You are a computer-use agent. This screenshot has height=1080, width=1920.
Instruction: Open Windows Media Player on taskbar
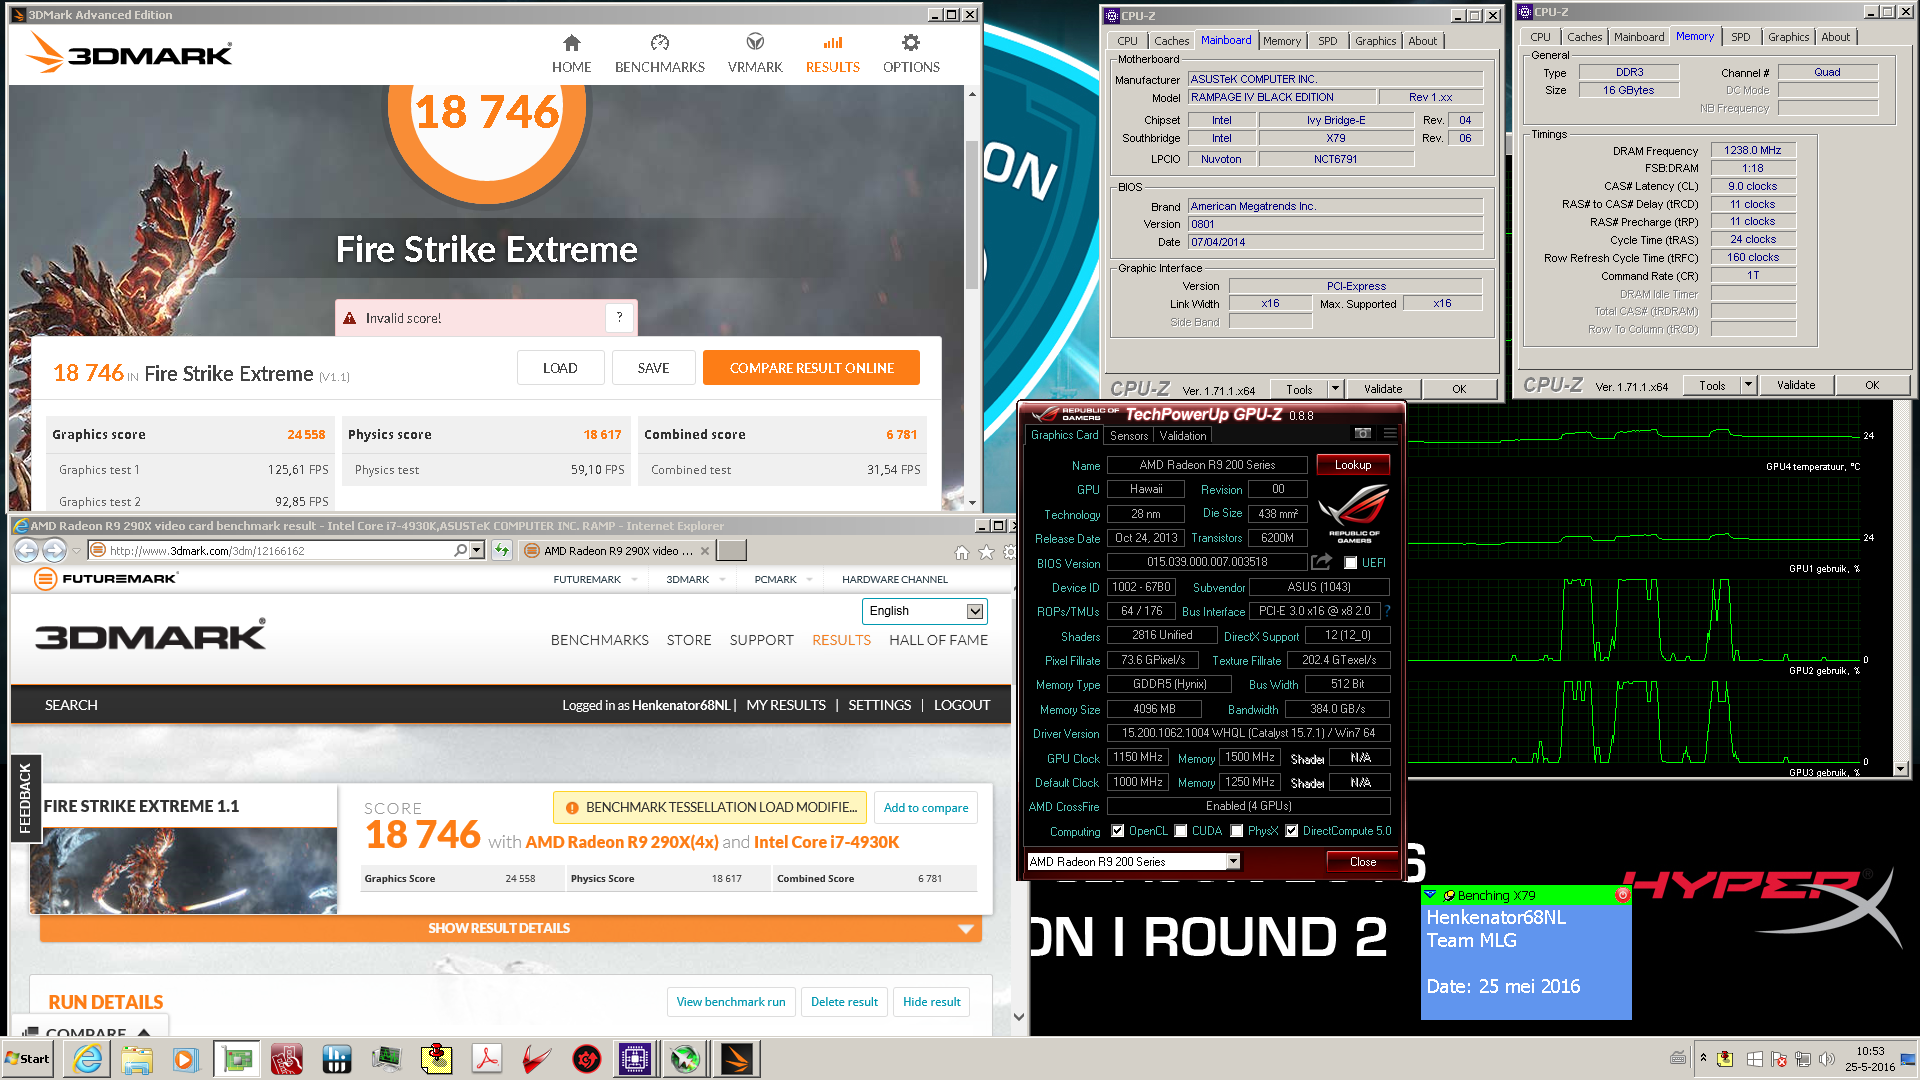186,1059
